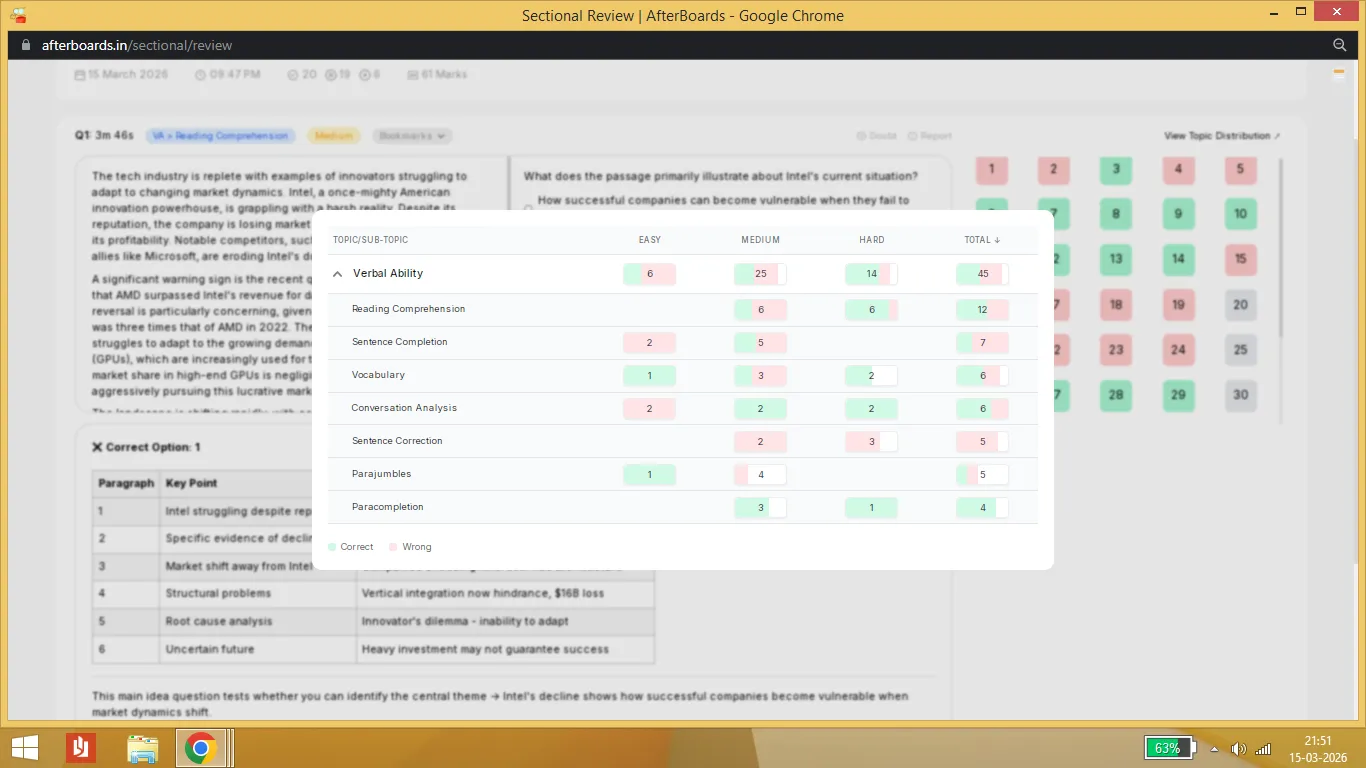Open question 23 in the palette
1366x768 pixels.
click(1116, 350)
